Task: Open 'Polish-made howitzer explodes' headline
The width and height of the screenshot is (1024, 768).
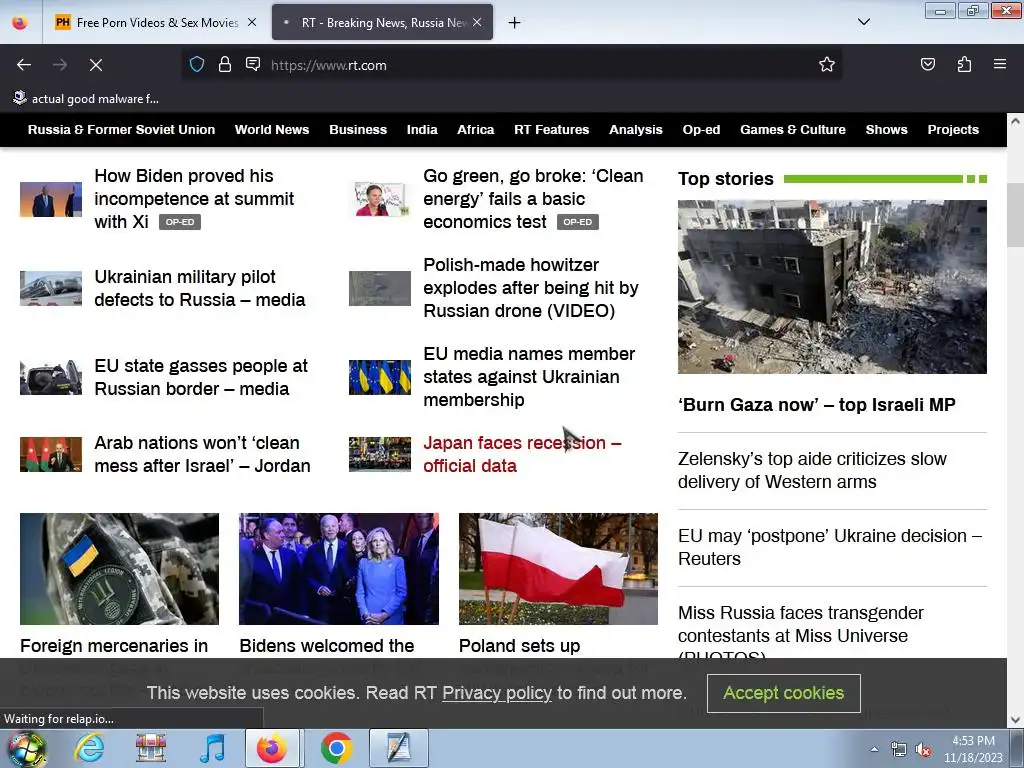Action: tap(530, 287)
